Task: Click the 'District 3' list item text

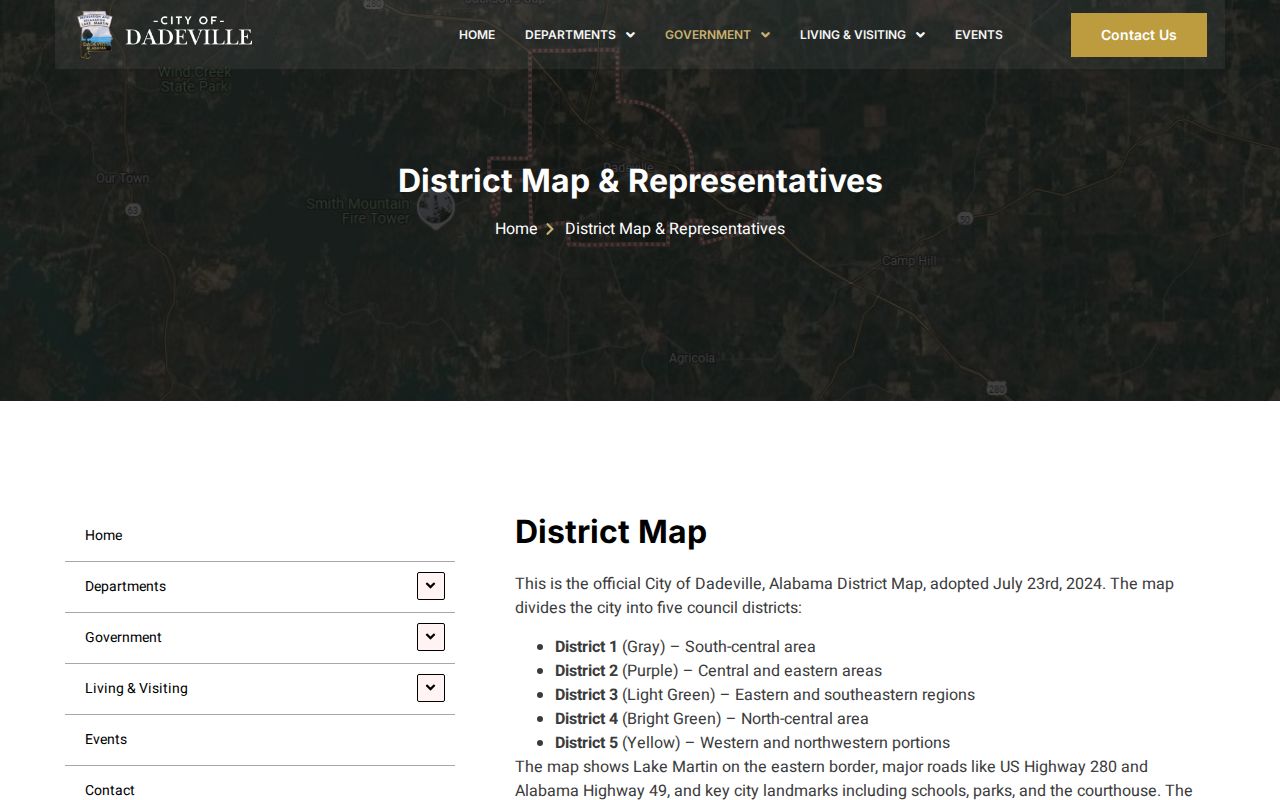Action: pos(765,695)
